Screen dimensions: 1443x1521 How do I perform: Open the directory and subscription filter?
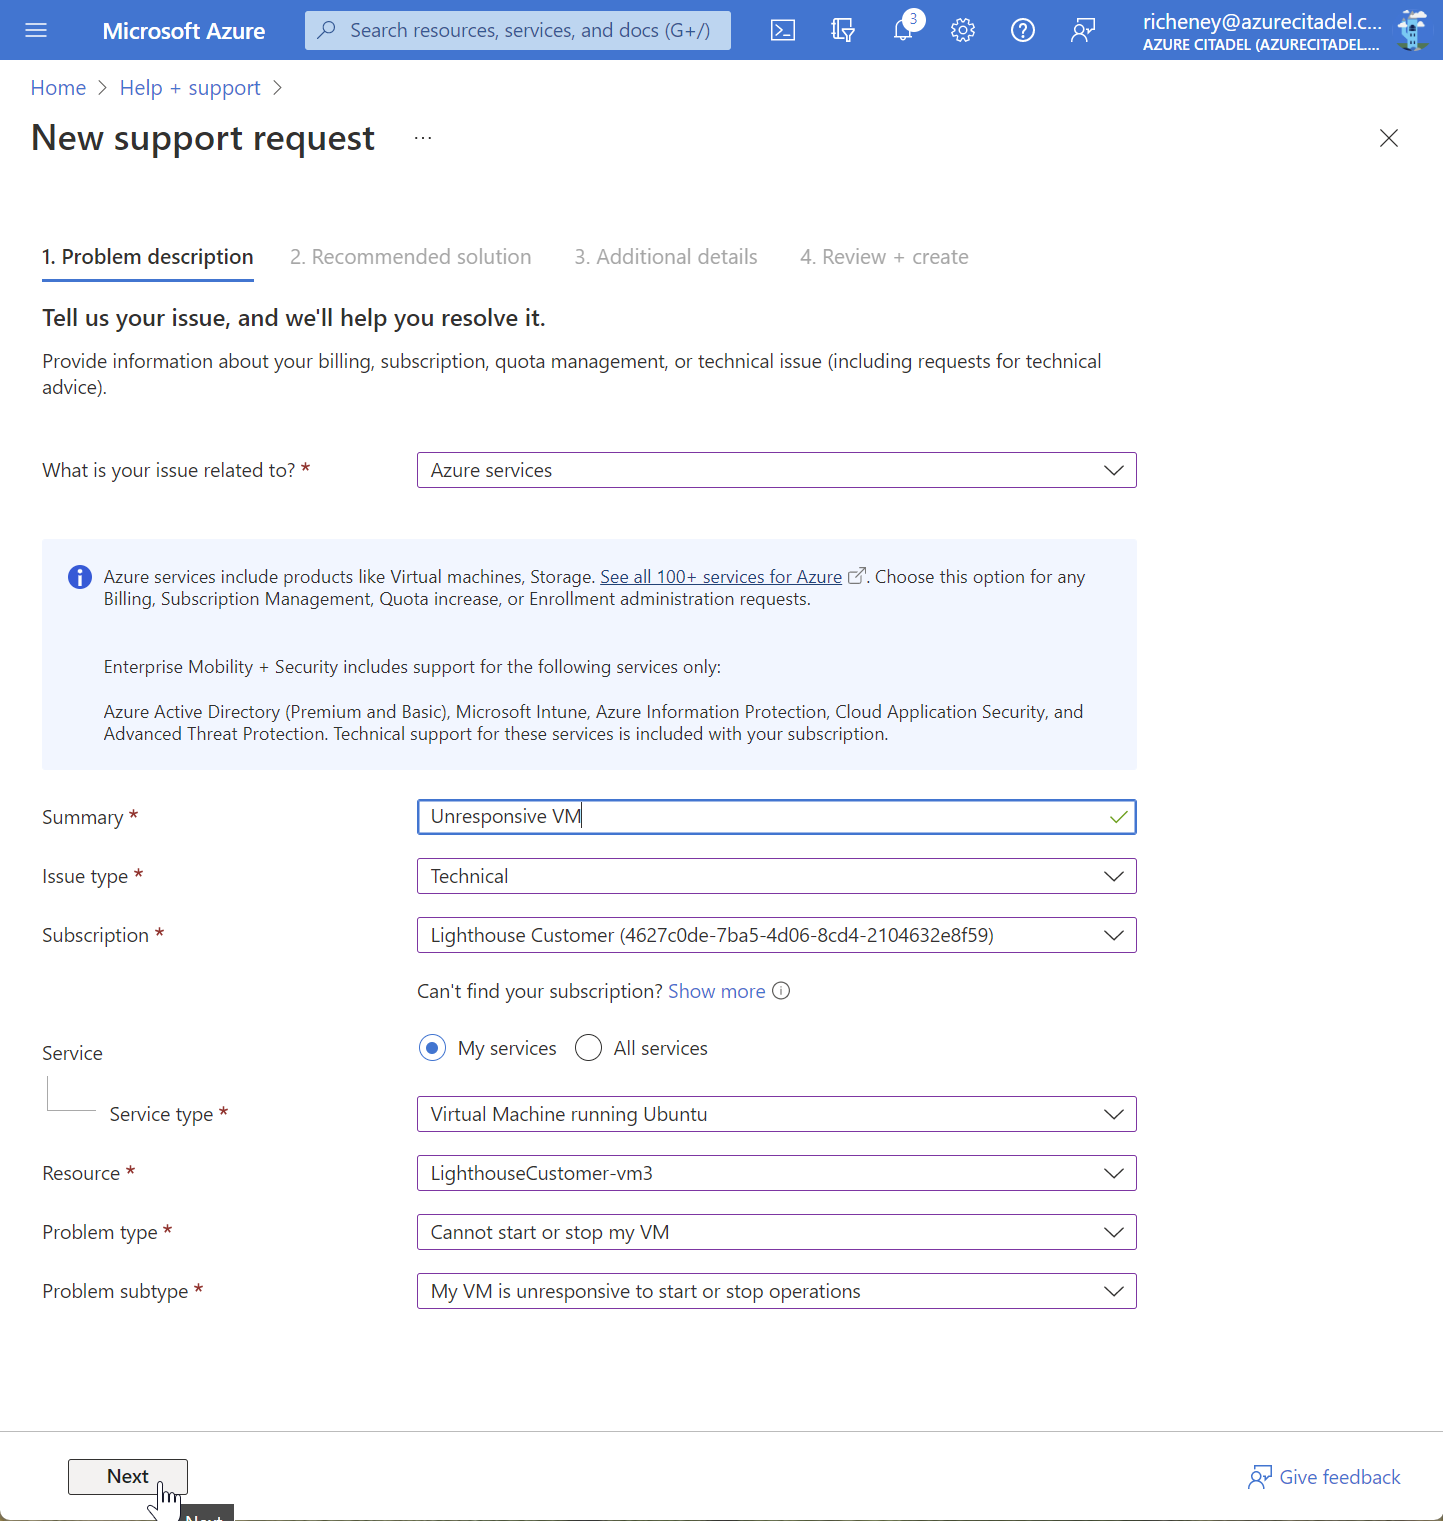(843, 30)
